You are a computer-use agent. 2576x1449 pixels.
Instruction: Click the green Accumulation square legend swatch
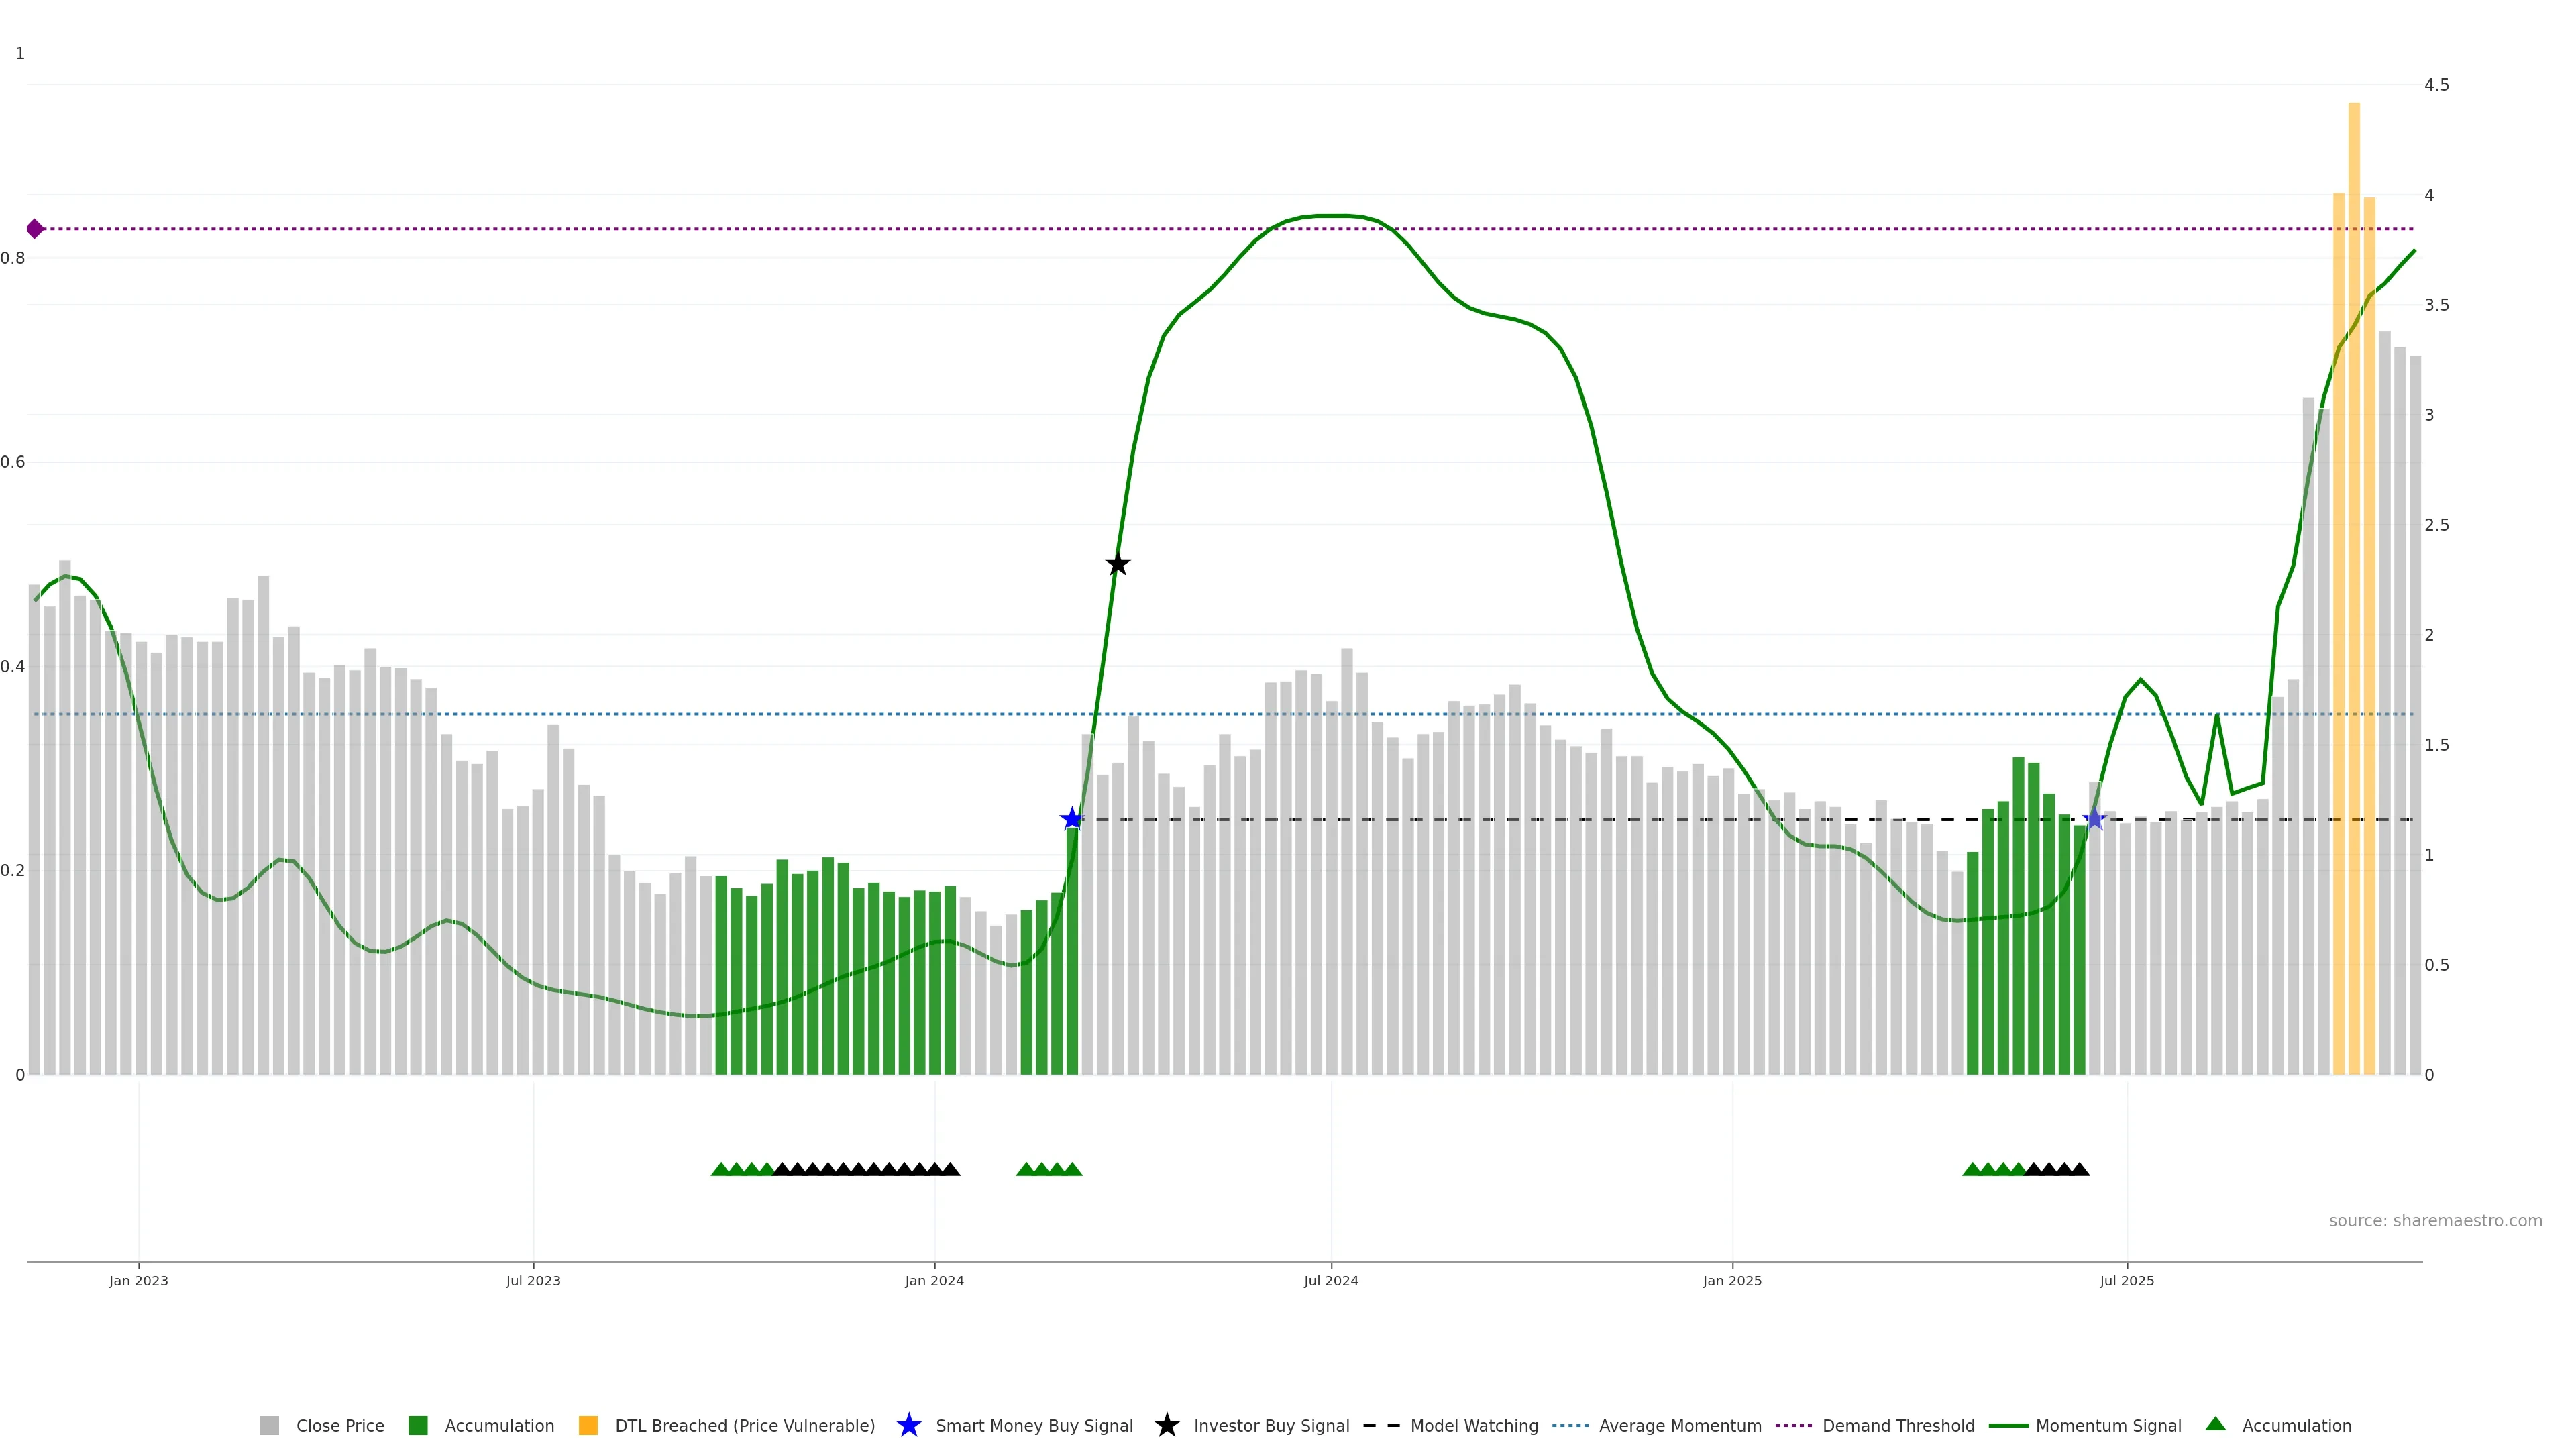[x=418, y=1426]
